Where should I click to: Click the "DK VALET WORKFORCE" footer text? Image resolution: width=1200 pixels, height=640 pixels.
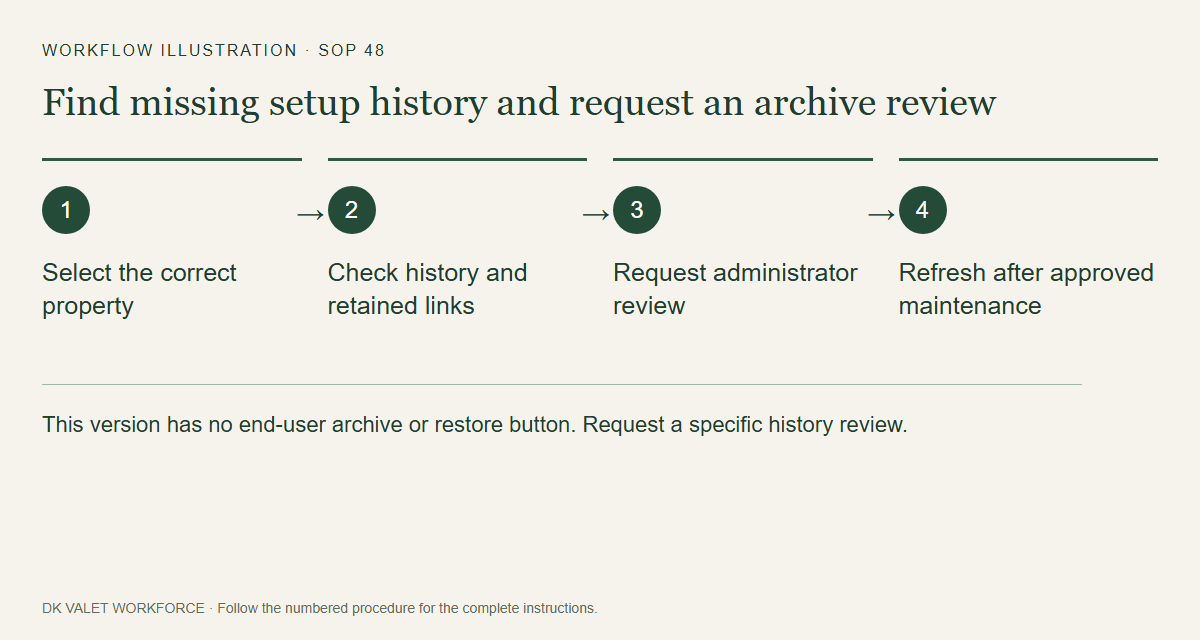point(123,608)
